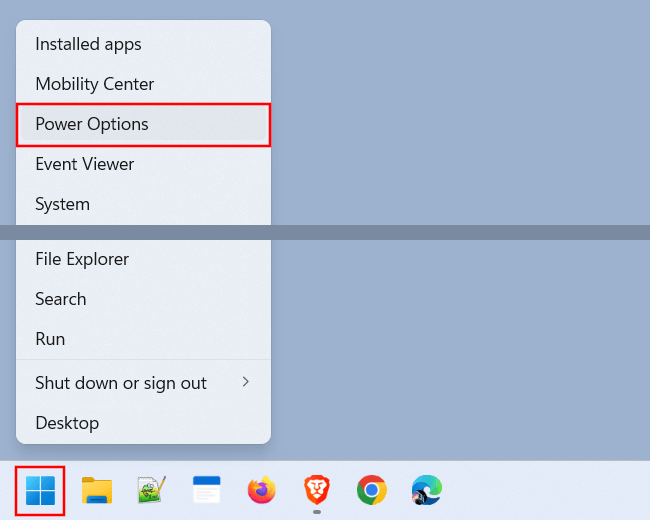Select Power Options in the menu

pos(143,124)
